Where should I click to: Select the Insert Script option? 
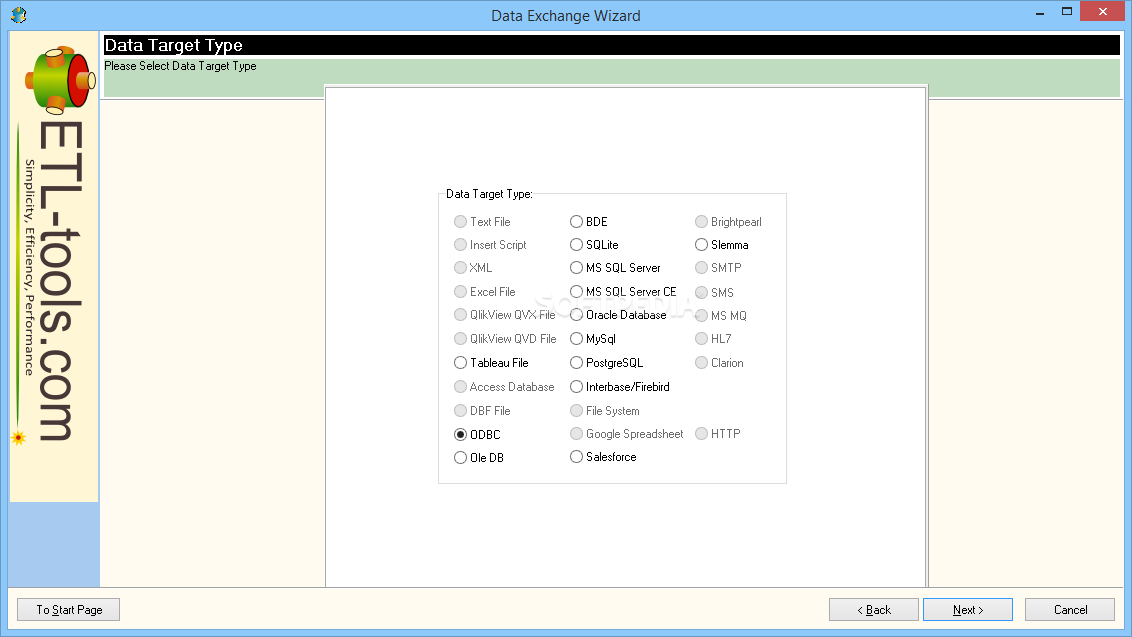489,245
